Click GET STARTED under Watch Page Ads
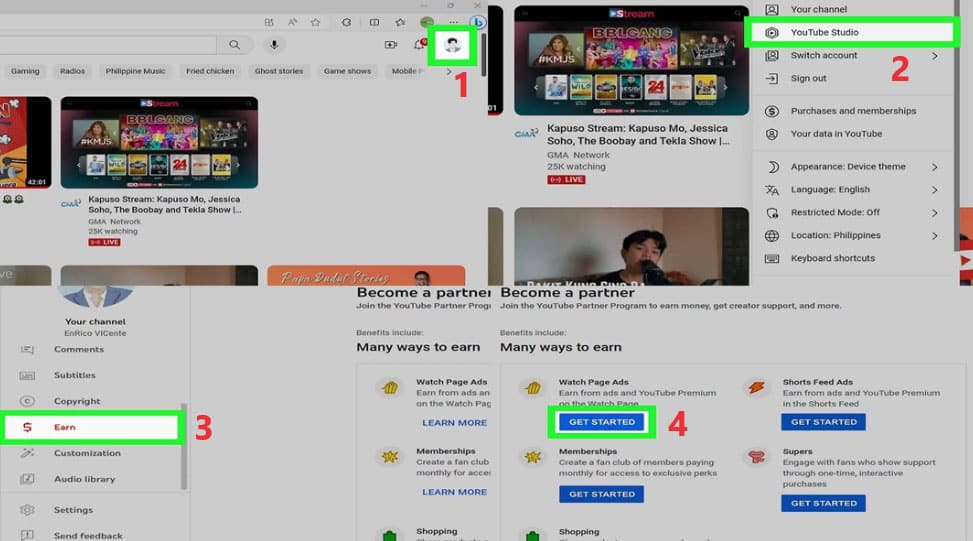 [602, 422]
